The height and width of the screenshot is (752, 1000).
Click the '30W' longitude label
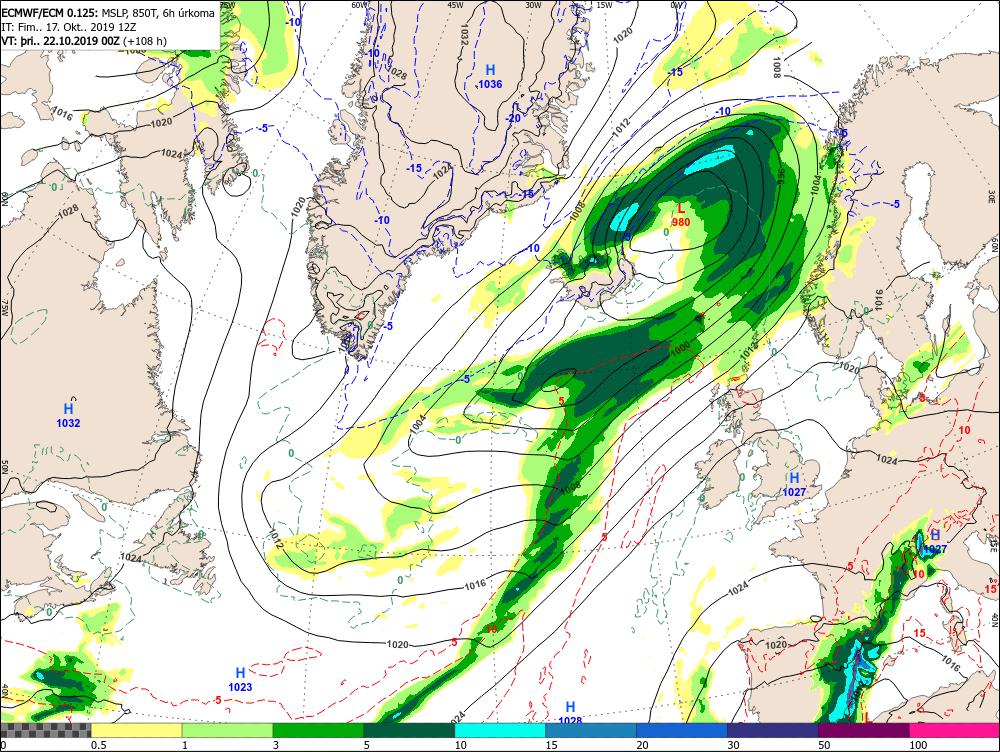[x=533, y=4]
